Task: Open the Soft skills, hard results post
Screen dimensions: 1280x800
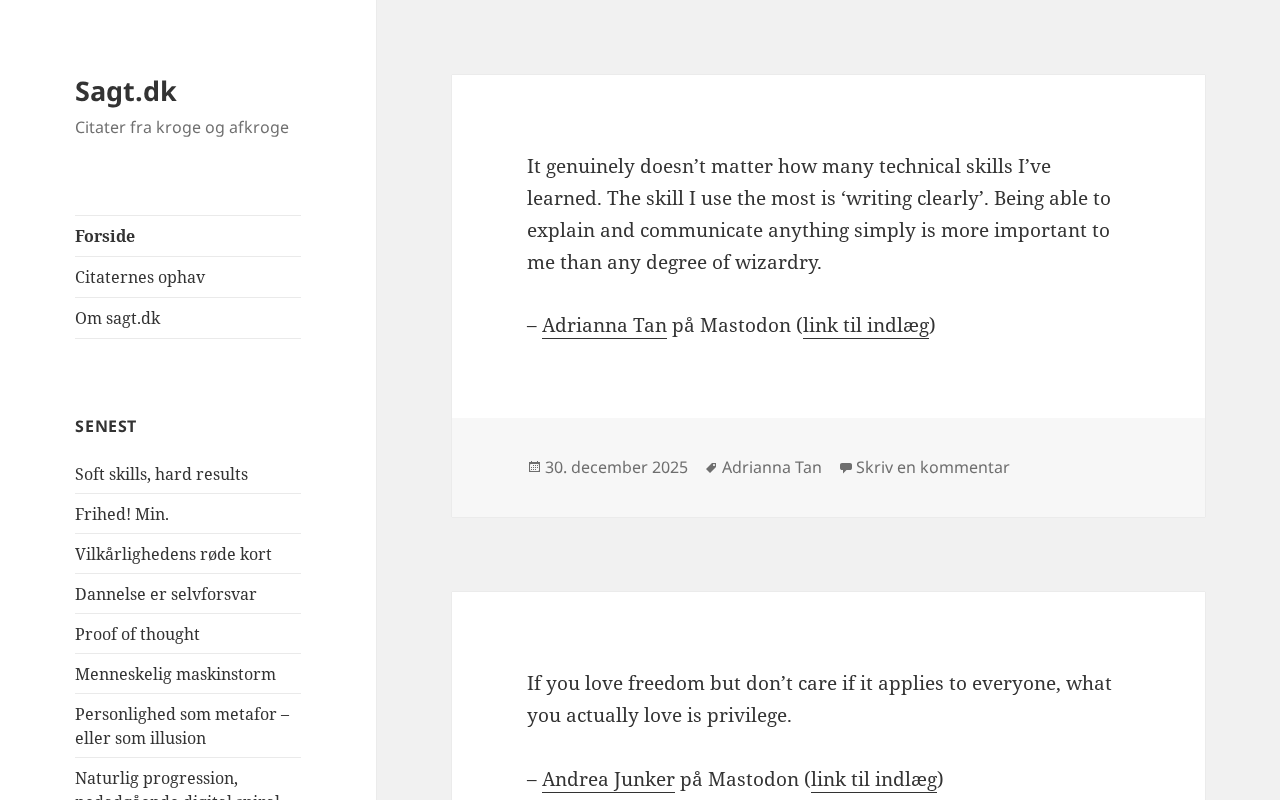Action: click(161, 474)
